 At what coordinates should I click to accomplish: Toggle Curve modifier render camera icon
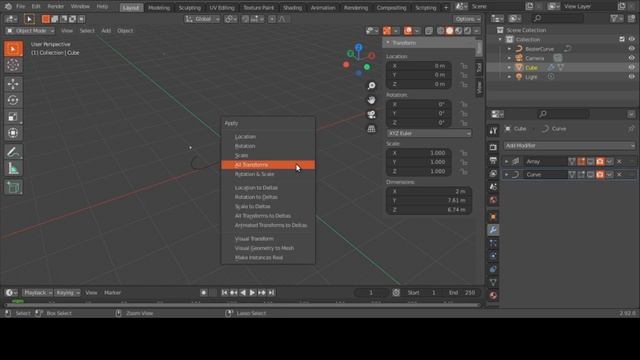[600, 175]
